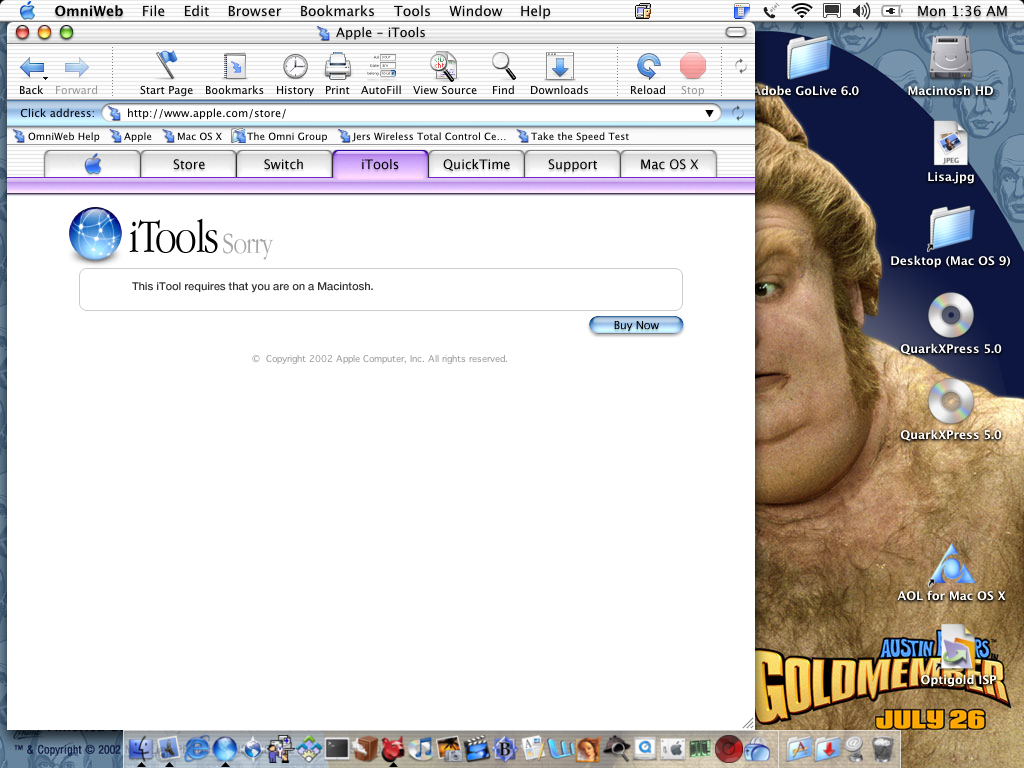Open Take the Speed Test bookmark

[573, 136]
